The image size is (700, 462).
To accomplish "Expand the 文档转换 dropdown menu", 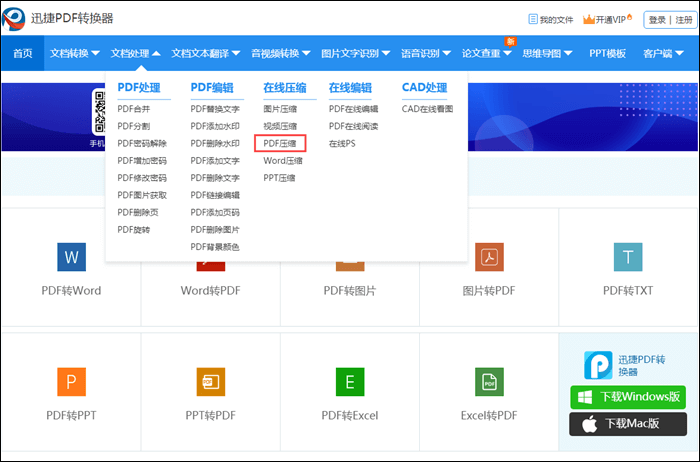I will 75,54.
